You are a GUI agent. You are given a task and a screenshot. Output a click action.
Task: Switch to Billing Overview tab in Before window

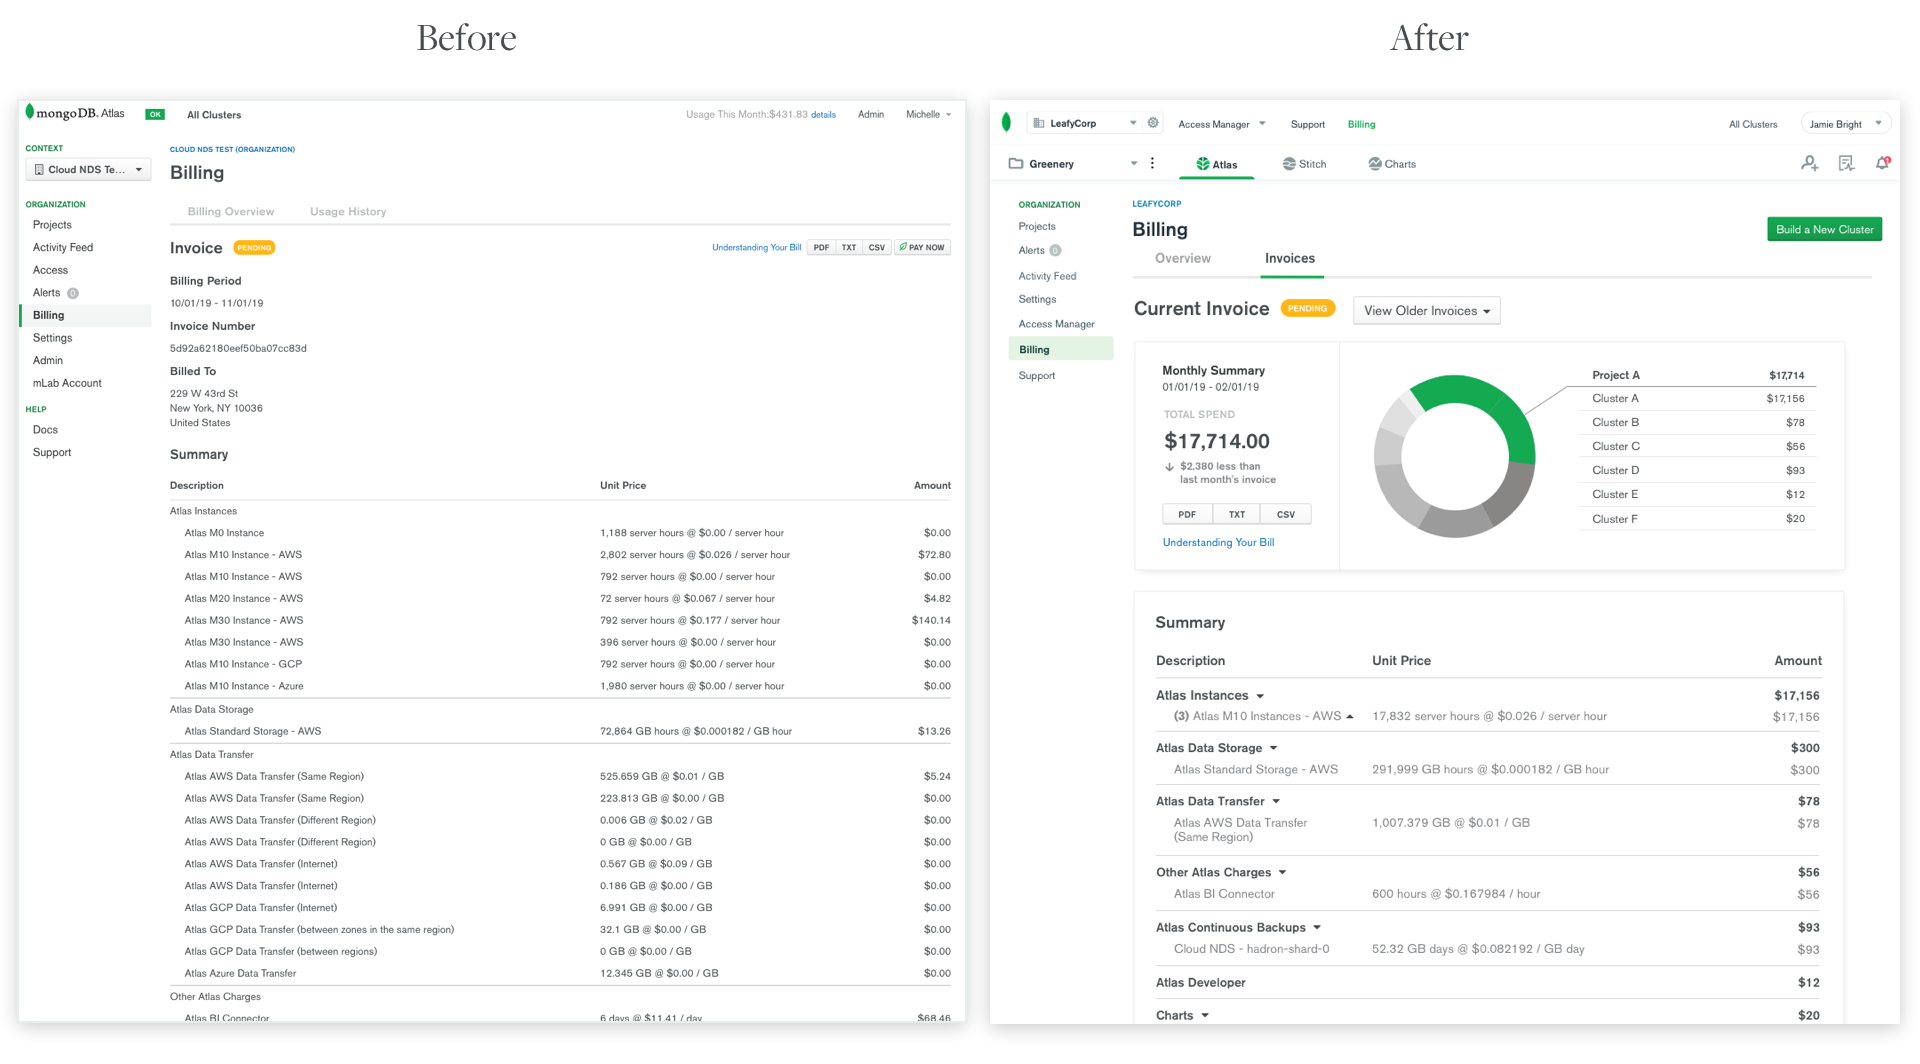coord(230,211)
